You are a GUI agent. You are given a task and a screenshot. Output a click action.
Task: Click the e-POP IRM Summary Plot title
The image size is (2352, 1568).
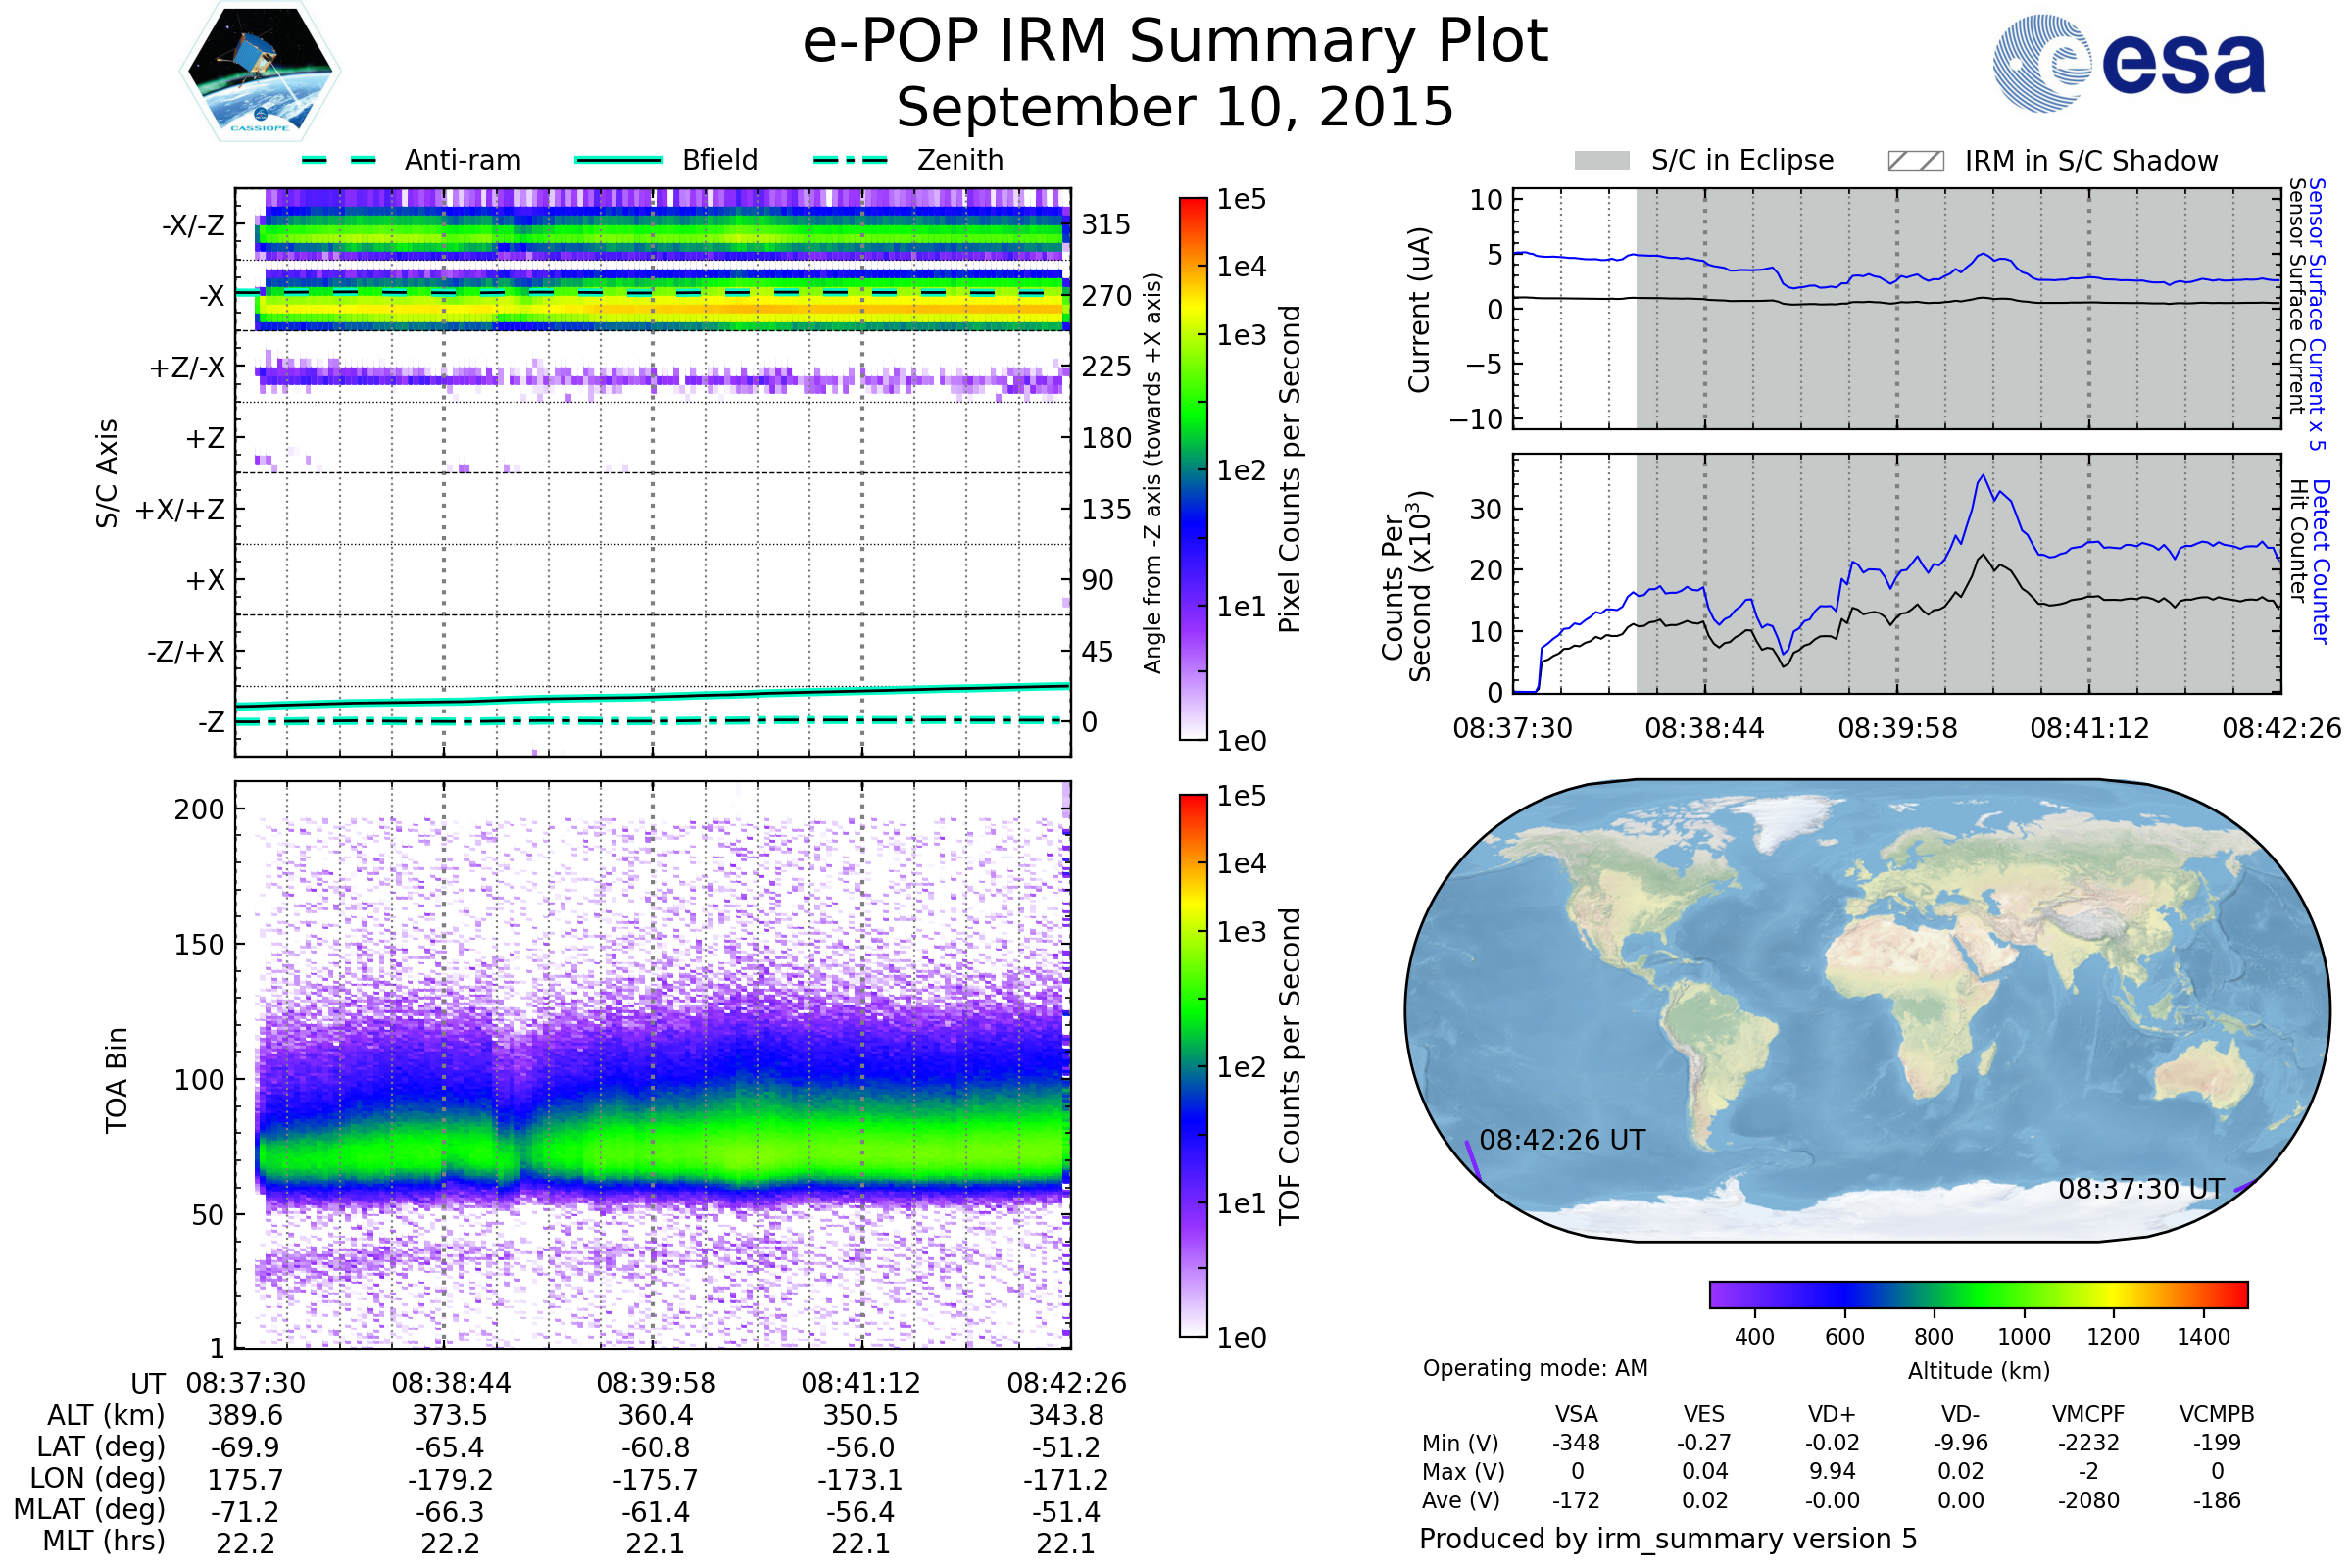click(x=1175, y=42)
